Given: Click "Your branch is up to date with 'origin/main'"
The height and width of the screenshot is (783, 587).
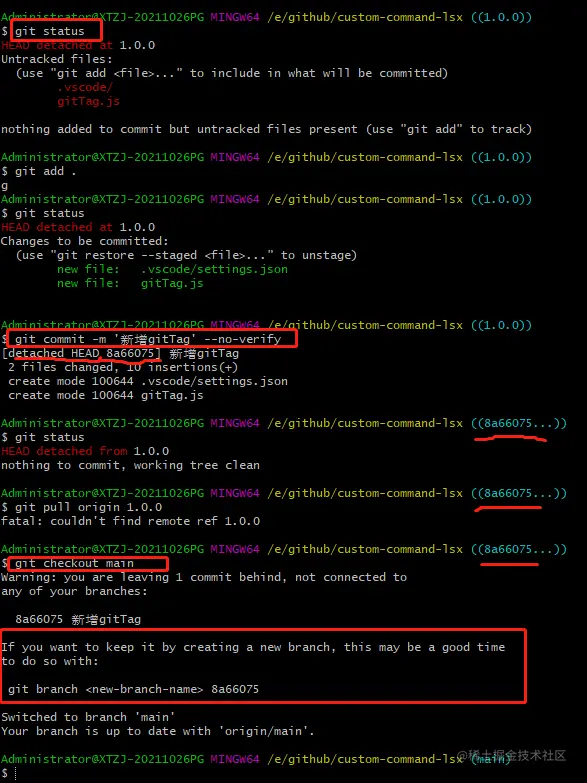Looking at the screenshot, I should [158, 731].
